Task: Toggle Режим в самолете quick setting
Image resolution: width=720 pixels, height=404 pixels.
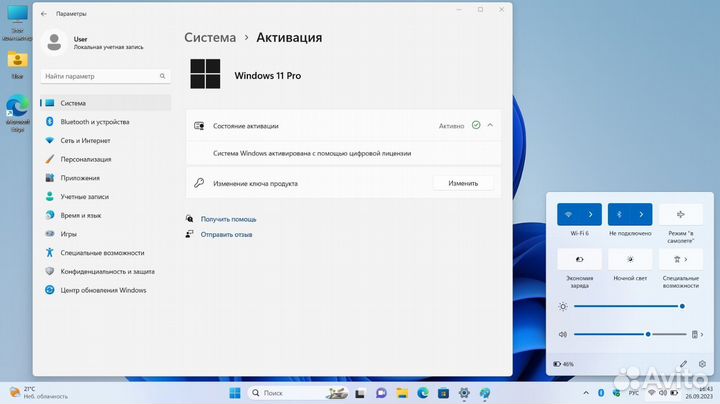Action: tap(681, 214)
